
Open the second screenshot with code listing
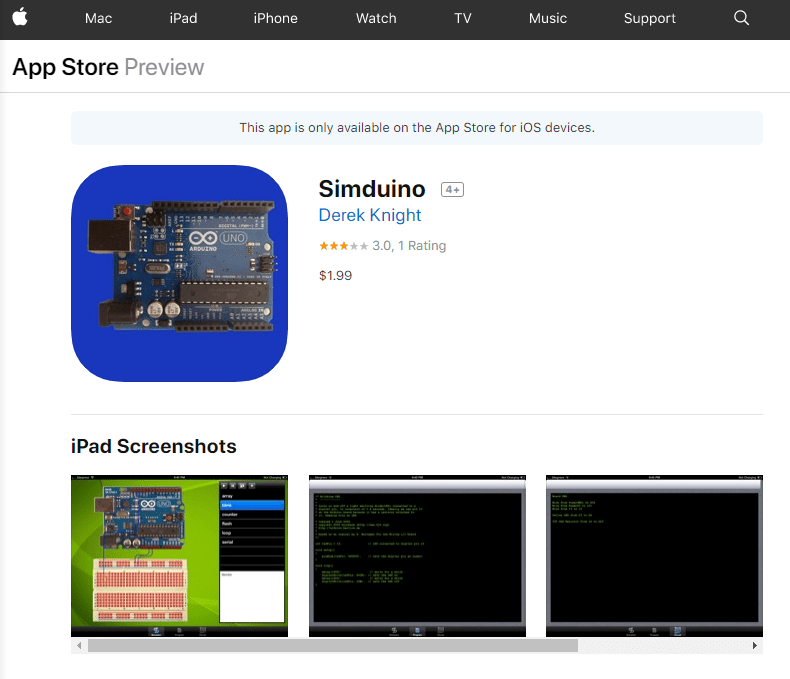(417, 556)
